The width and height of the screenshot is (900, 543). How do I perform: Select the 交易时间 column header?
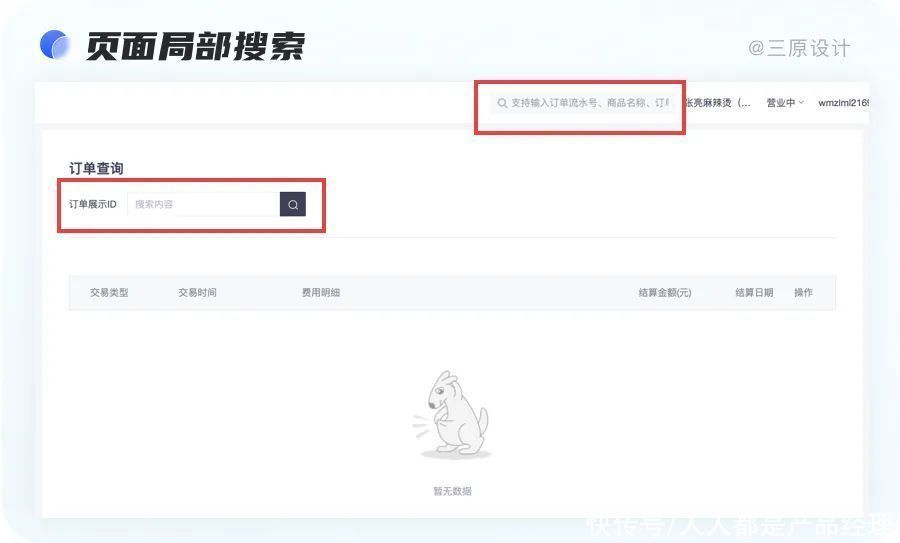[197, 293]
